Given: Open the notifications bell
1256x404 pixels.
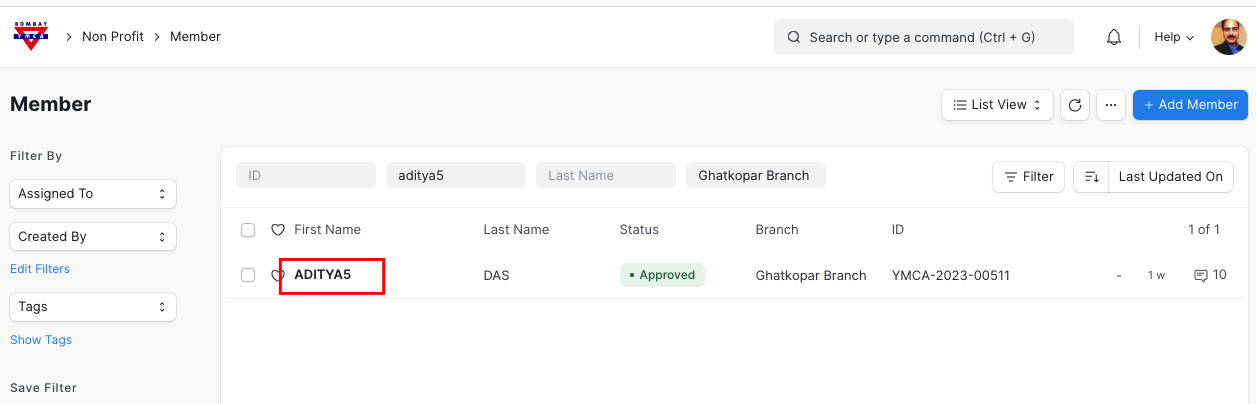Looking at the screenshot, I should pyautogui.click(x=1113, y=37).
